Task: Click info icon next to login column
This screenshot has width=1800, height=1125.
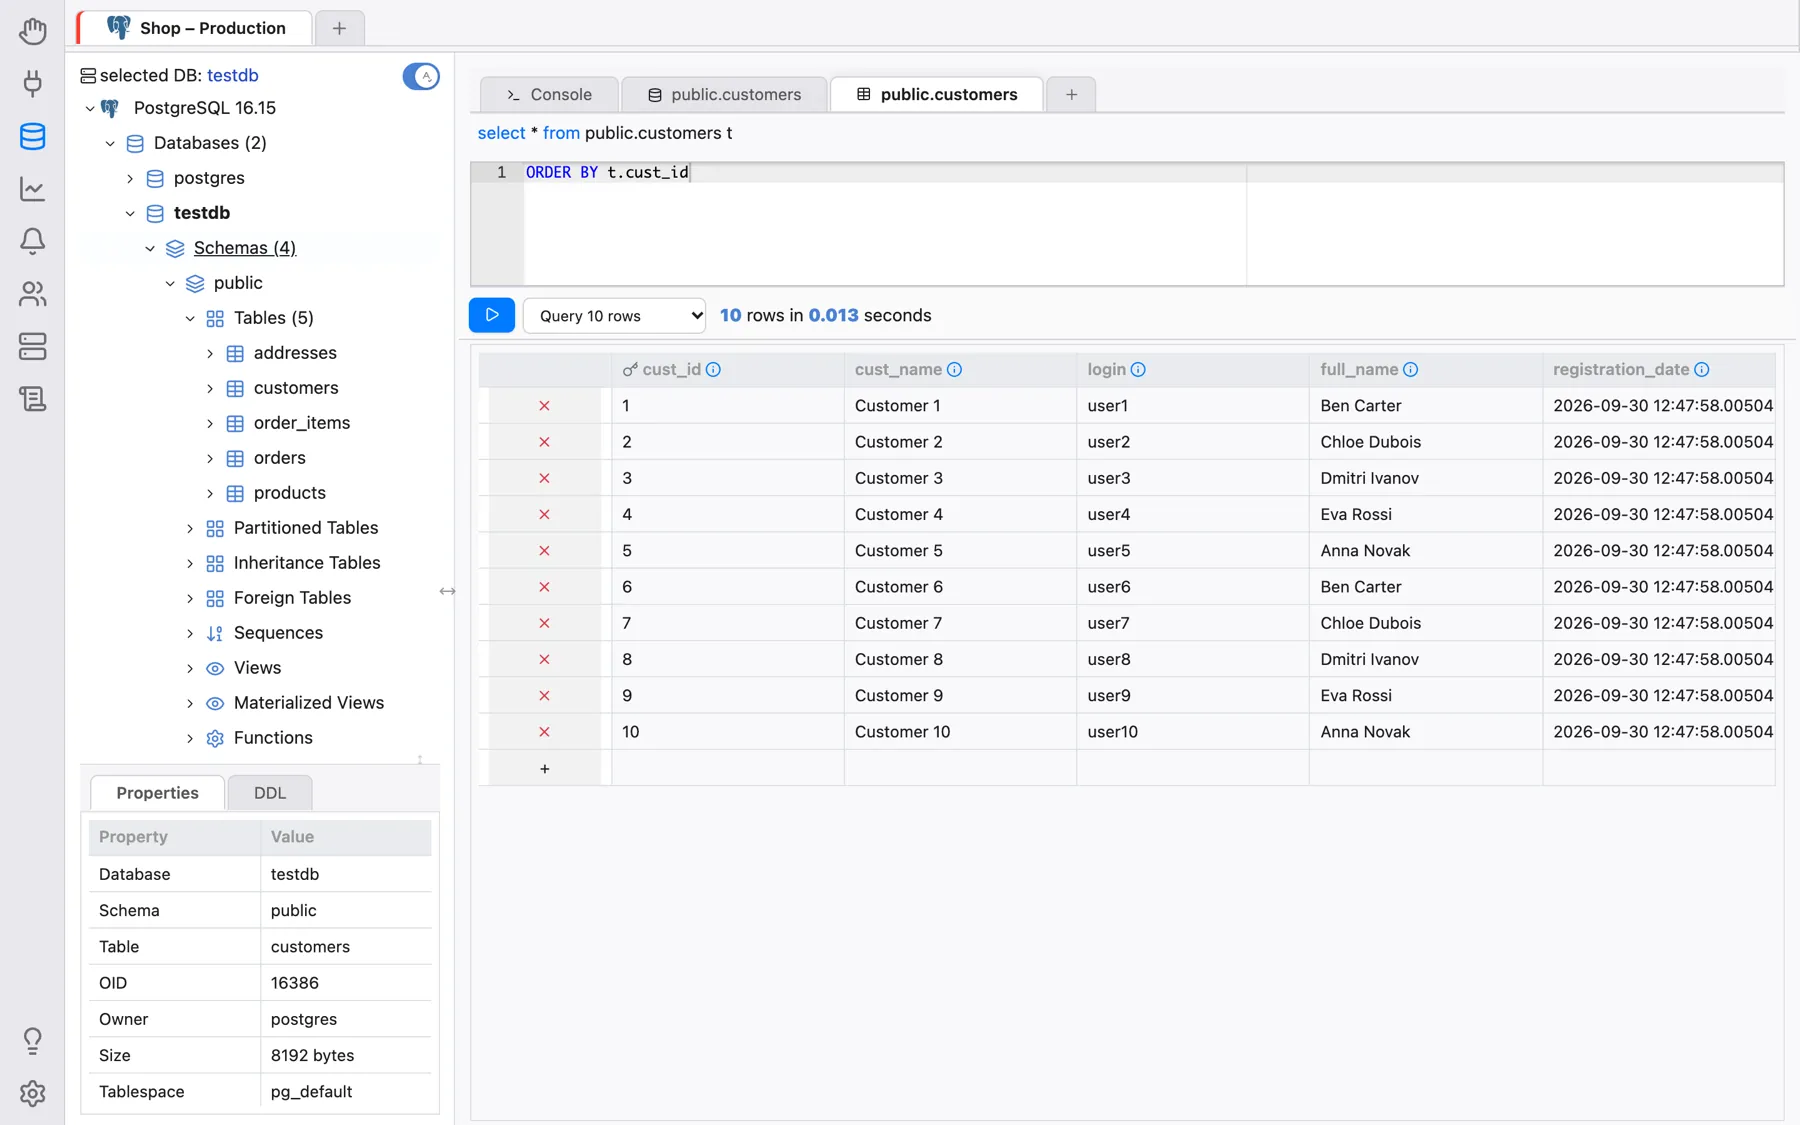Action: click(1138, 369)
